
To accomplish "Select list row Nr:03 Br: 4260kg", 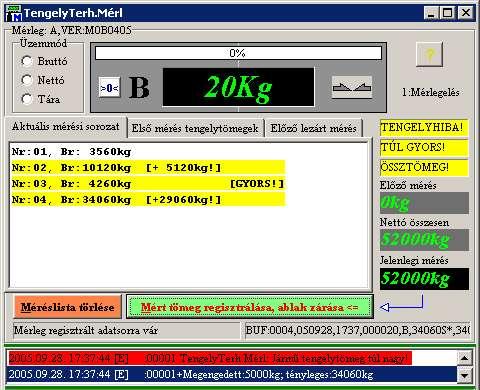I will coord(148,184).
